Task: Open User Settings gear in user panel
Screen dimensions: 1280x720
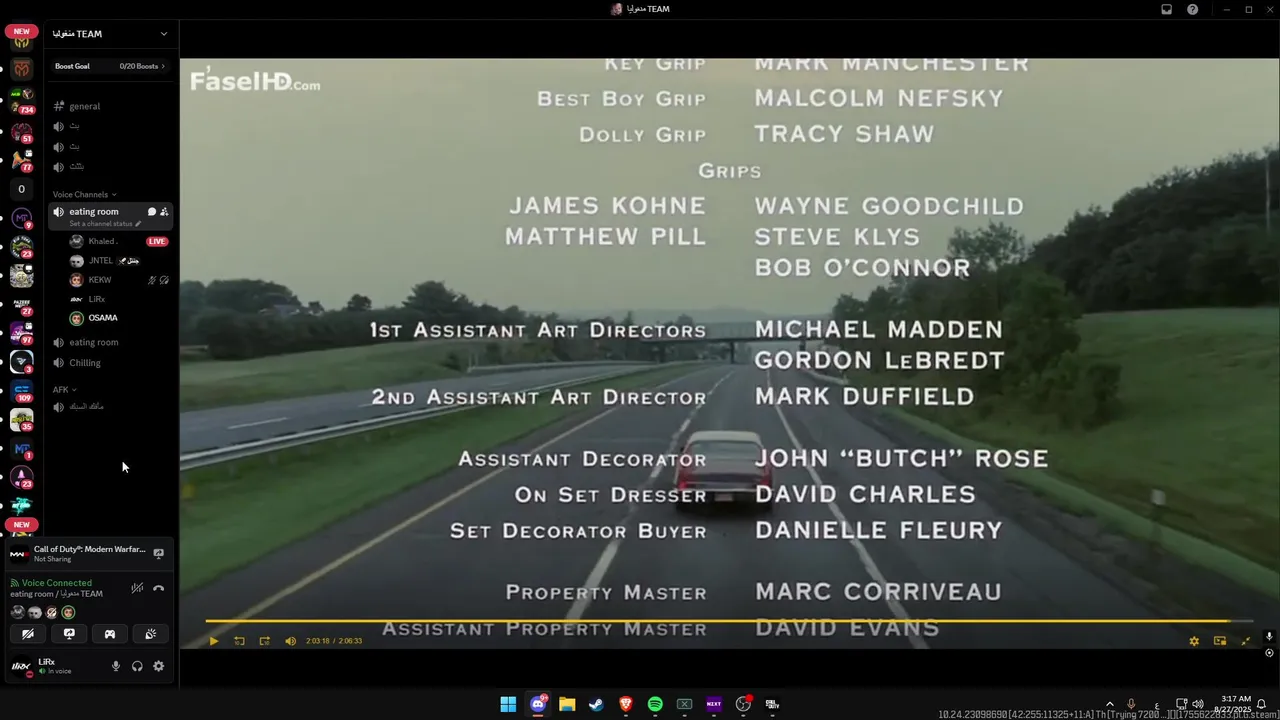Action: [158, 666]
